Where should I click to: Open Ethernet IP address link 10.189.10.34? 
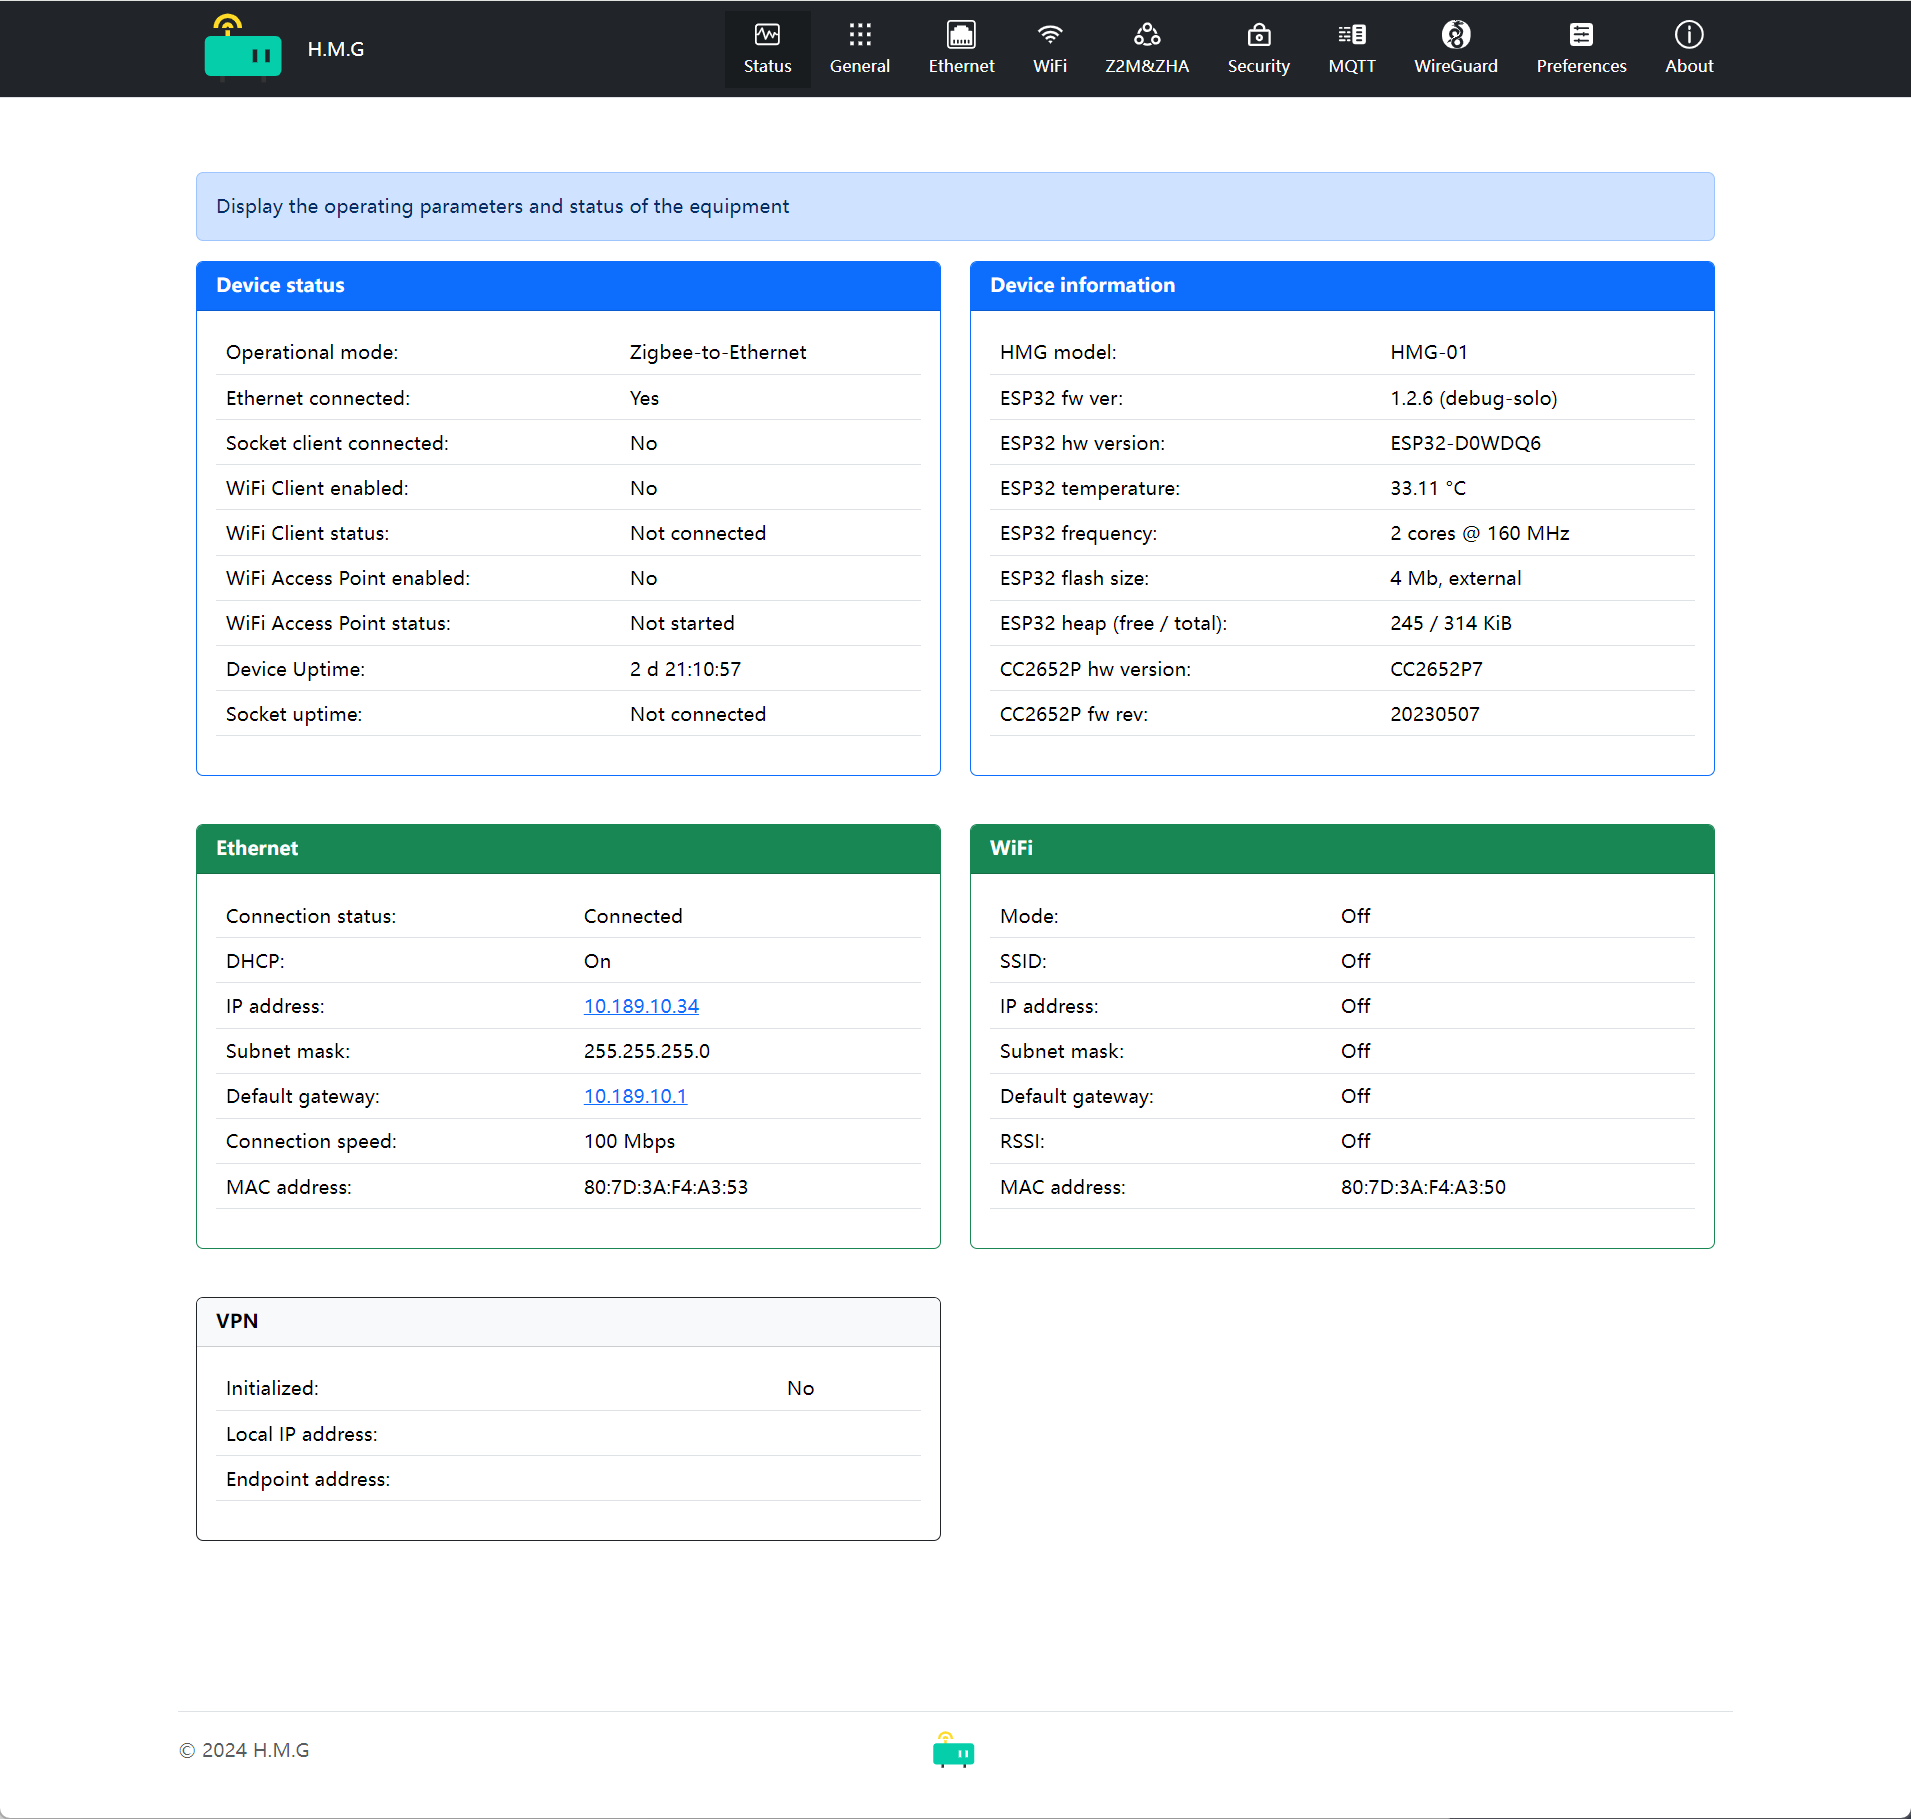(x=641, y=1006)
